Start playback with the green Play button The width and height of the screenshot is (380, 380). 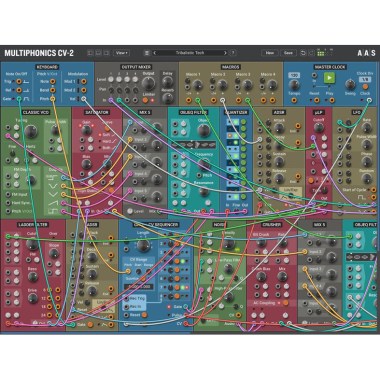(x=329, y=78)
